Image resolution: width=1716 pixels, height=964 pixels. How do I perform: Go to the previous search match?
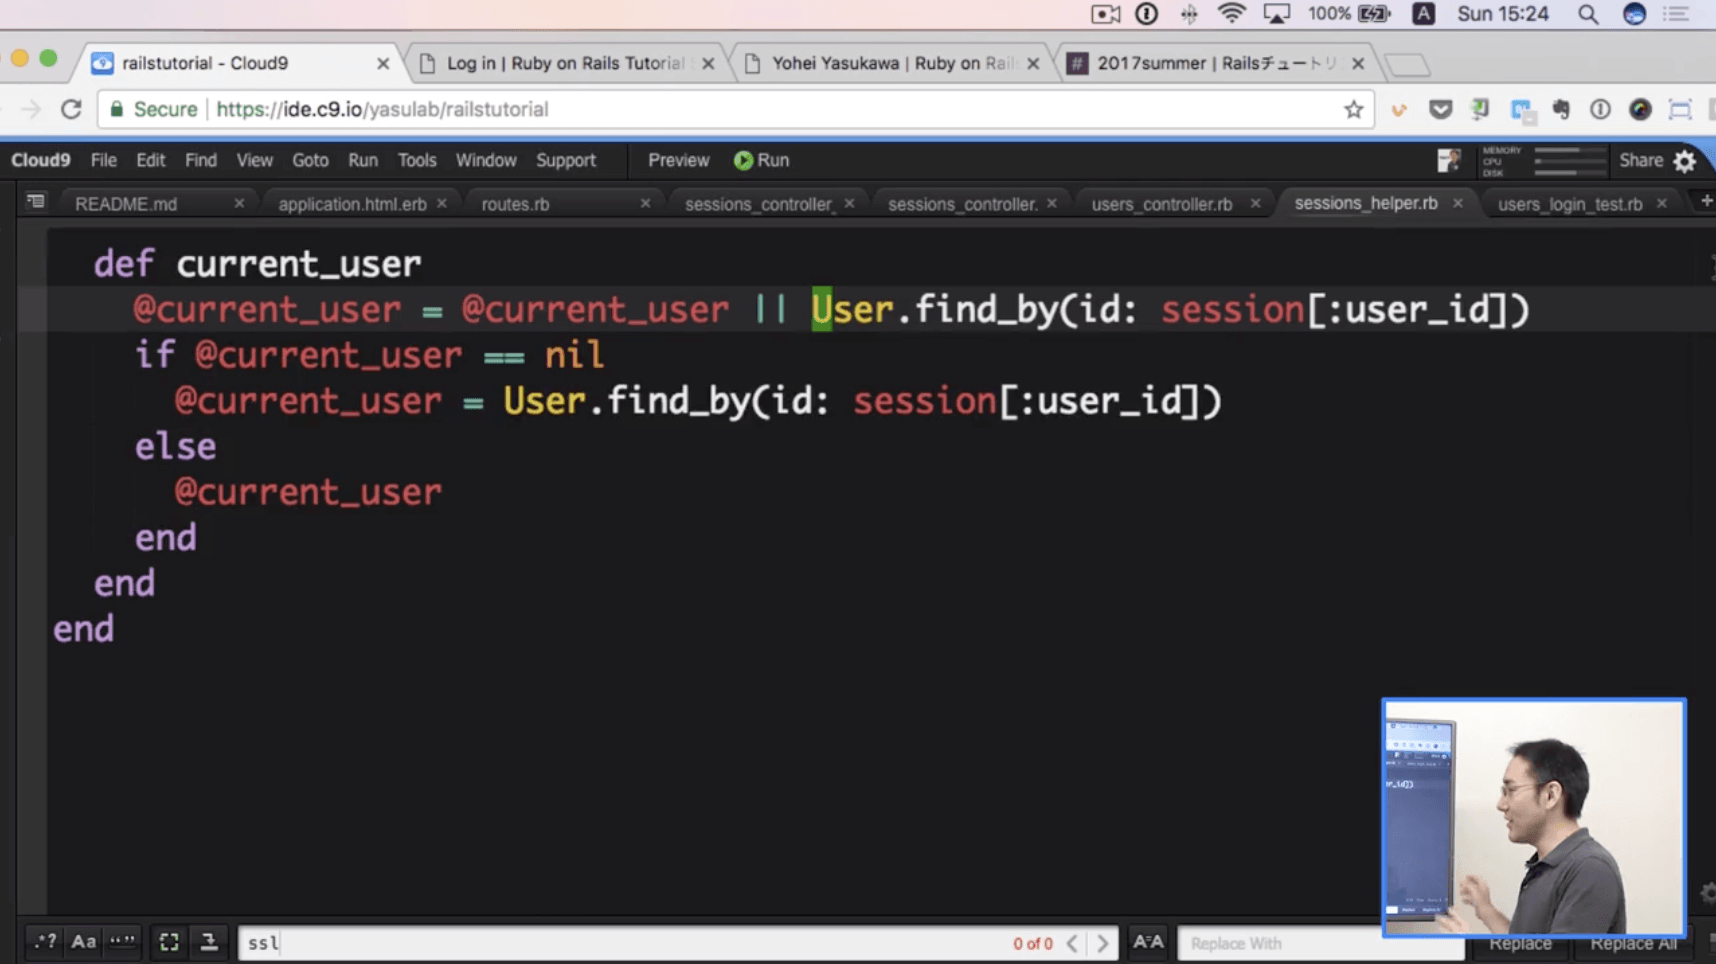coord(1072,943)
